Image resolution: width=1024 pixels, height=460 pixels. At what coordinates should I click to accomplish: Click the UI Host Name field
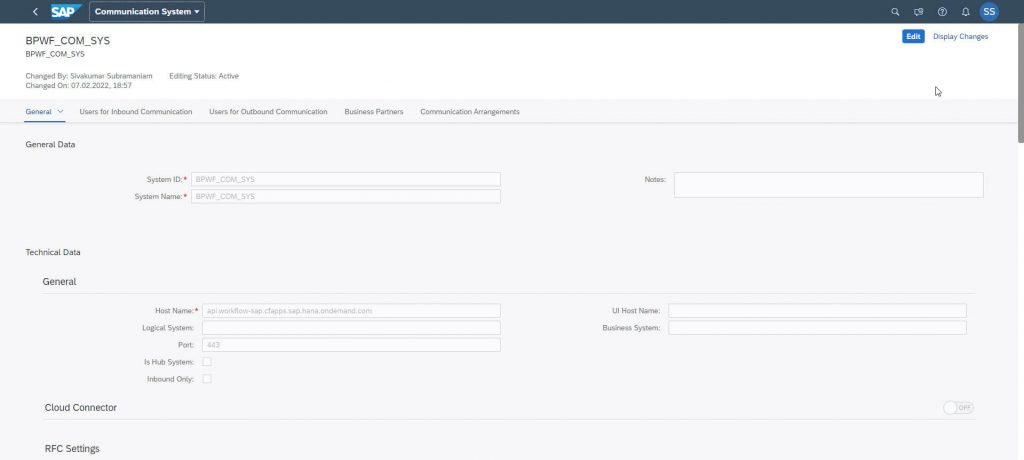[817, 310]
